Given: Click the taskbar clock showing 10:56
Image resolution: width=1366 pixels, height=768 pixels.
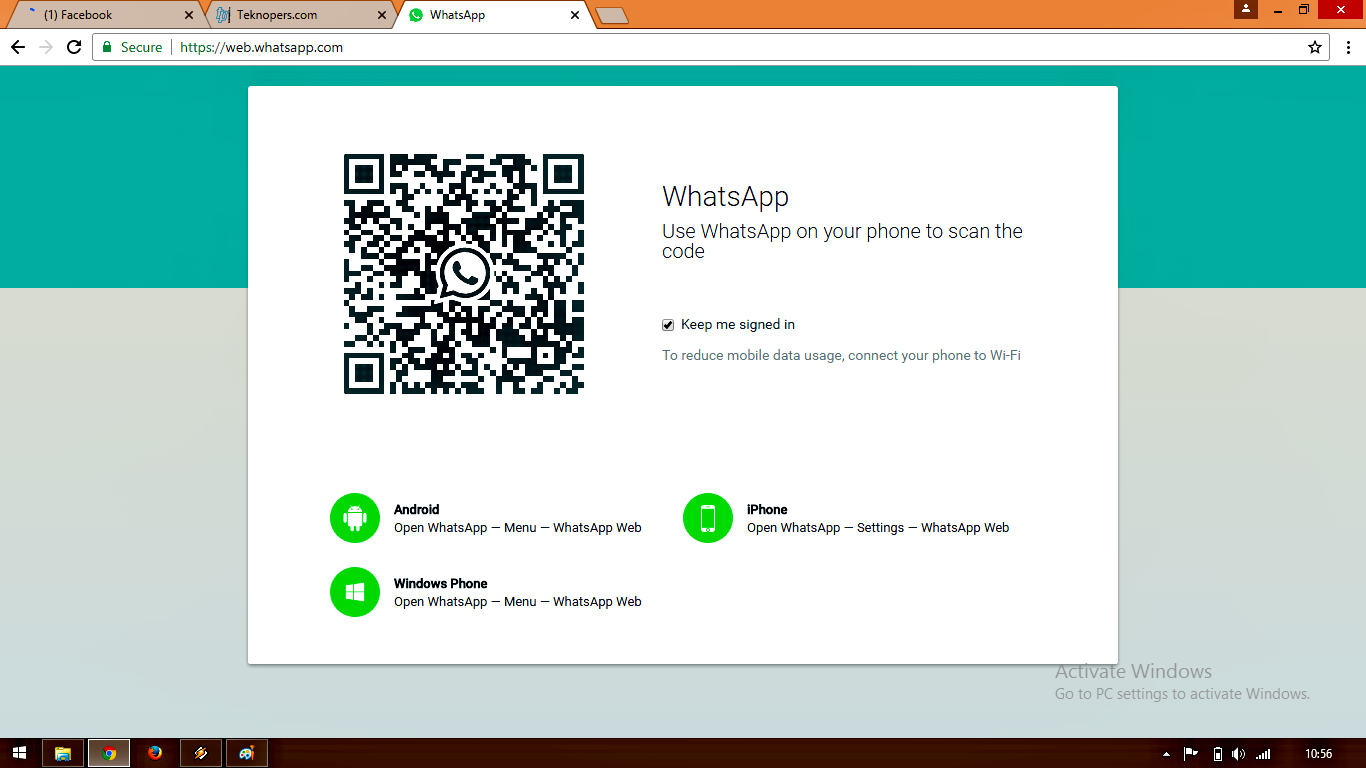Looking at the screenshot, I should (1319, 754).
